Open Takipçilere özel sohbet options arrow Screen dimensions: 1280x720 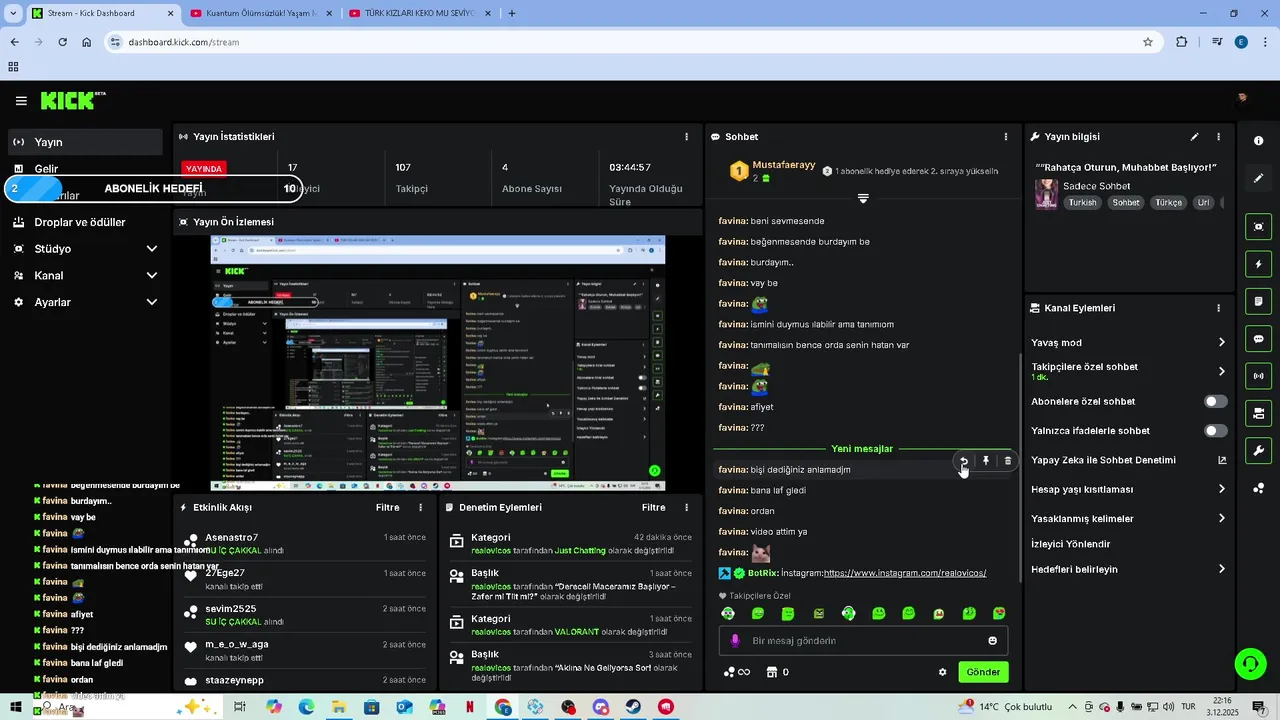point(1221,371)
